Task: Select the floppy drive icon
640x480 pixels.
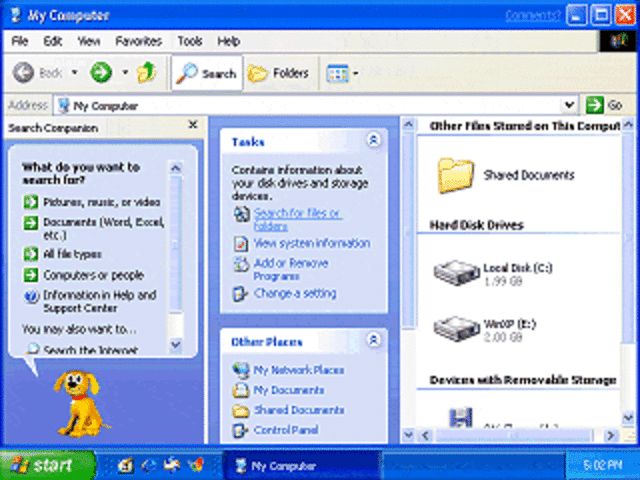Action: 461,418
